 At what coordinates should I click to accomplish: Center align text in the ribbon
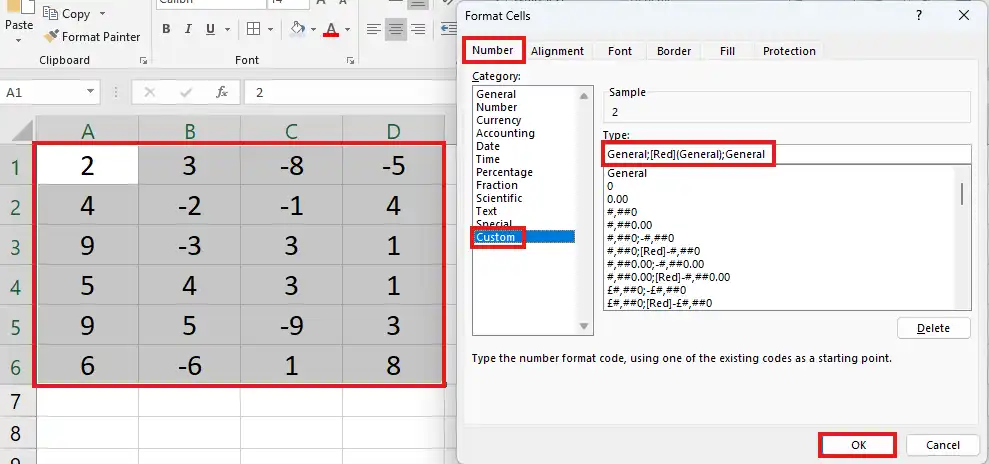pyautogui.click(x=396, y=29)
